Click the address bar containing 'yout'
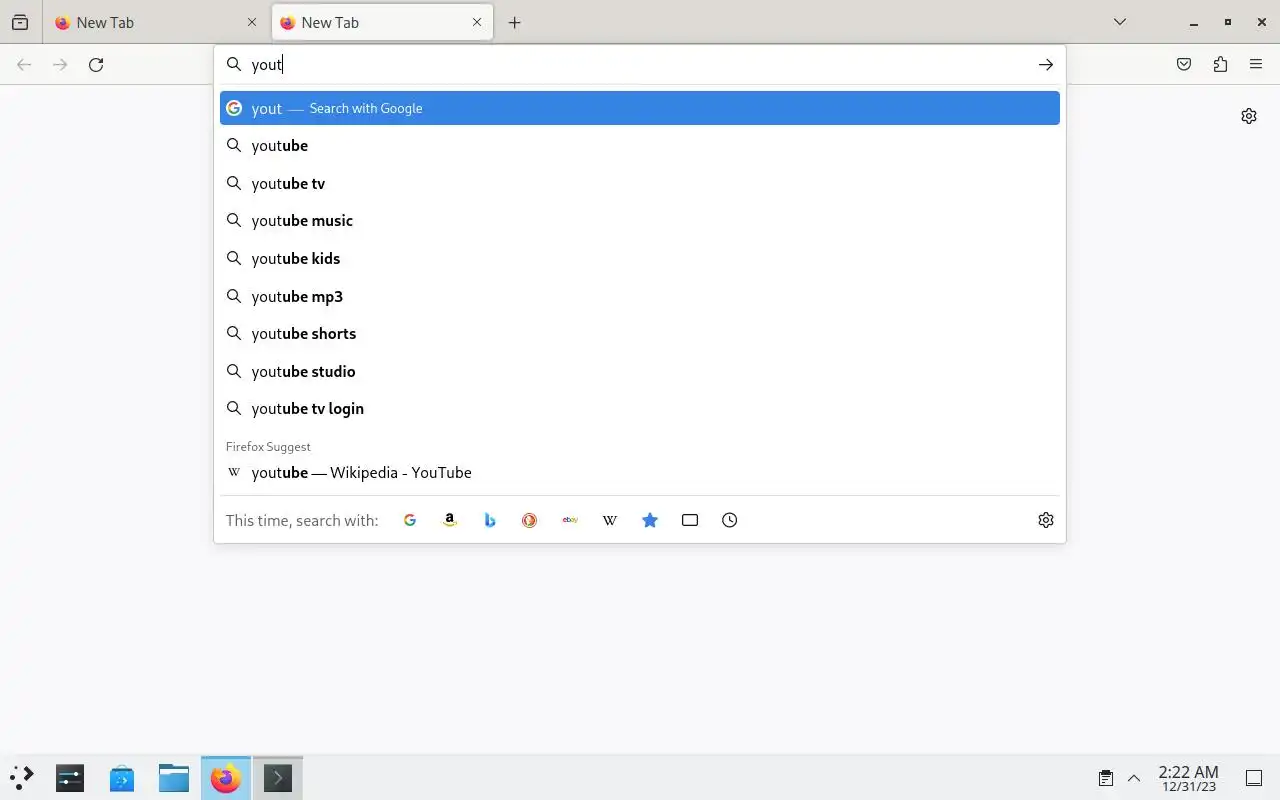The width and height of the screenshot is (1280, 800). (640, 65)
